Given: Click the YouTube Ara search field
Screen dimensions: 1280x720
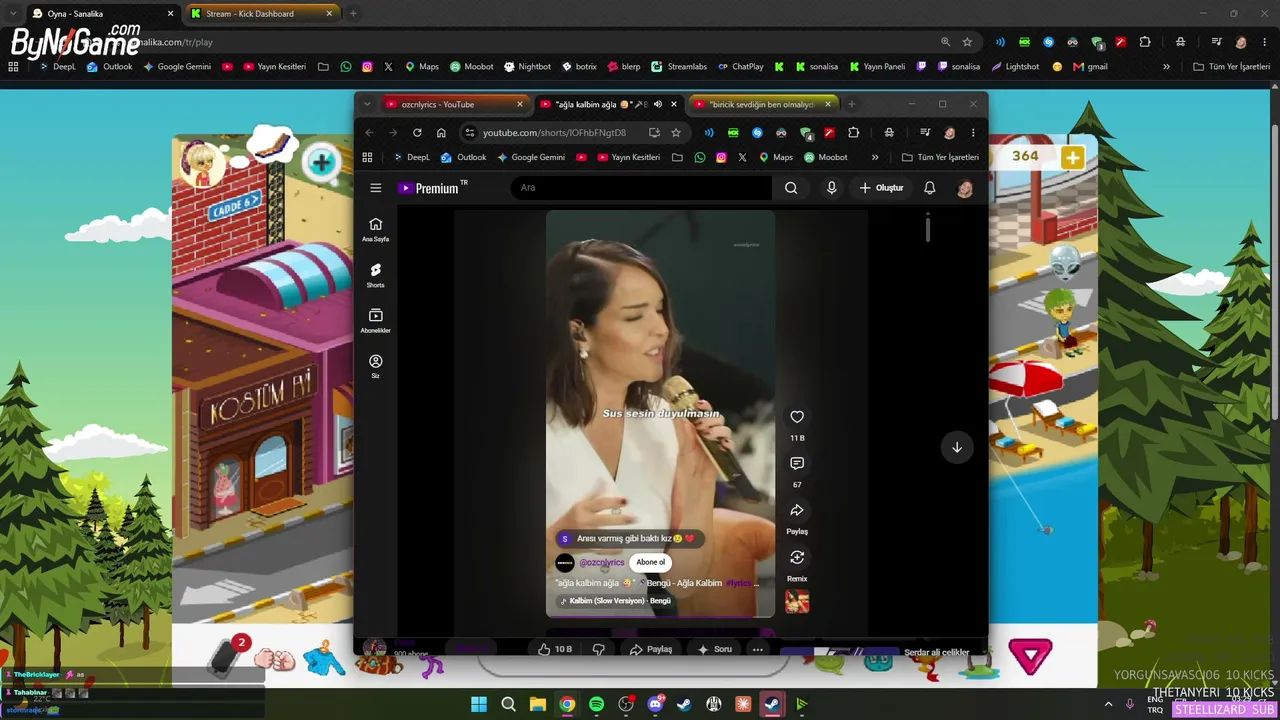Looking at the screenshot, I should (x=642, y=188).
